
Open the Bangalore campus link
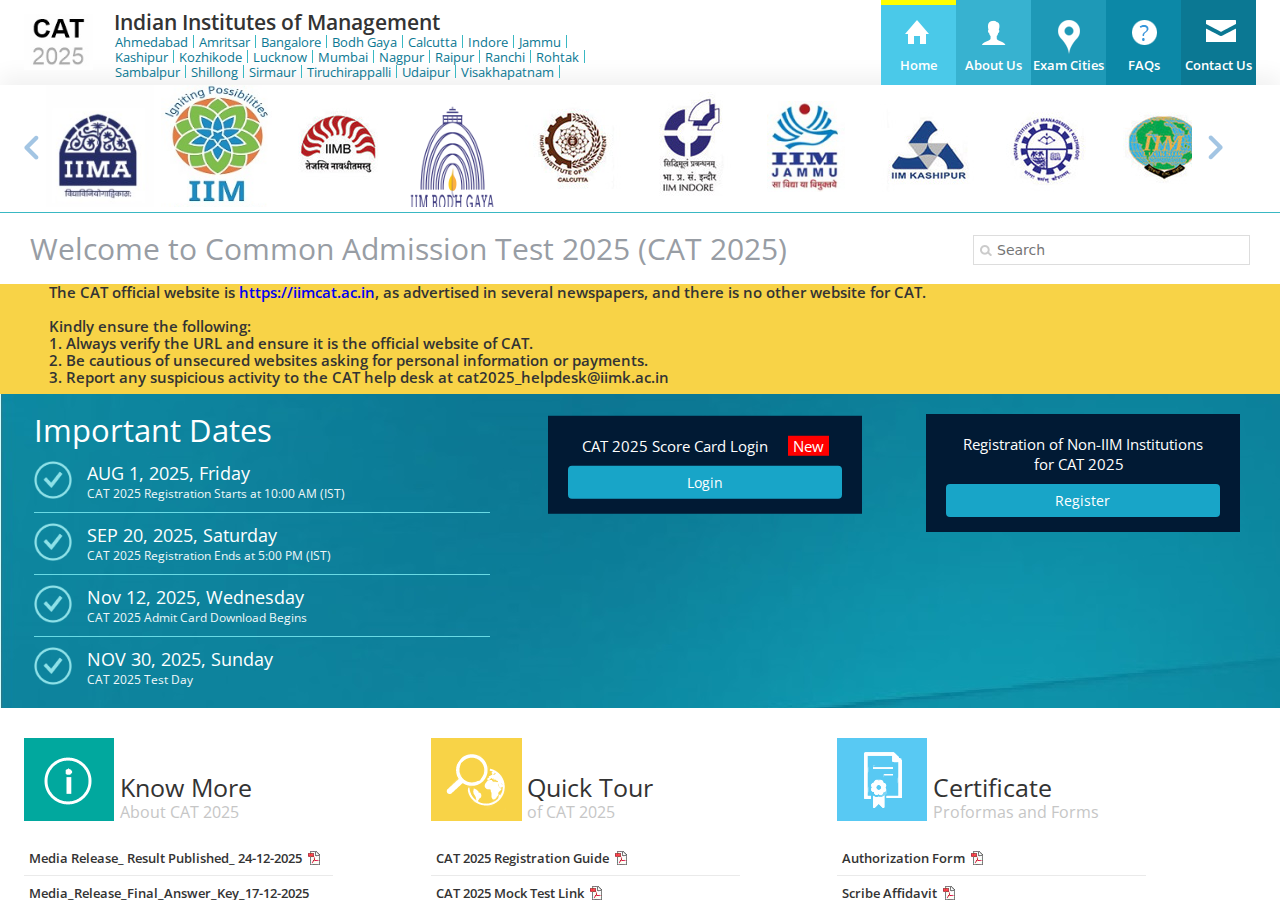click(291, 42)
